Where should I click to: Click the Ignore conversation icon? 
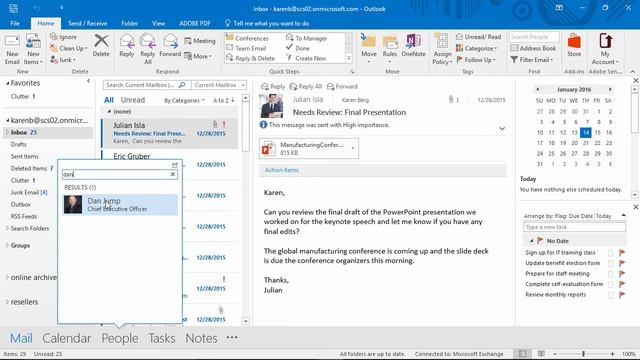53,37
